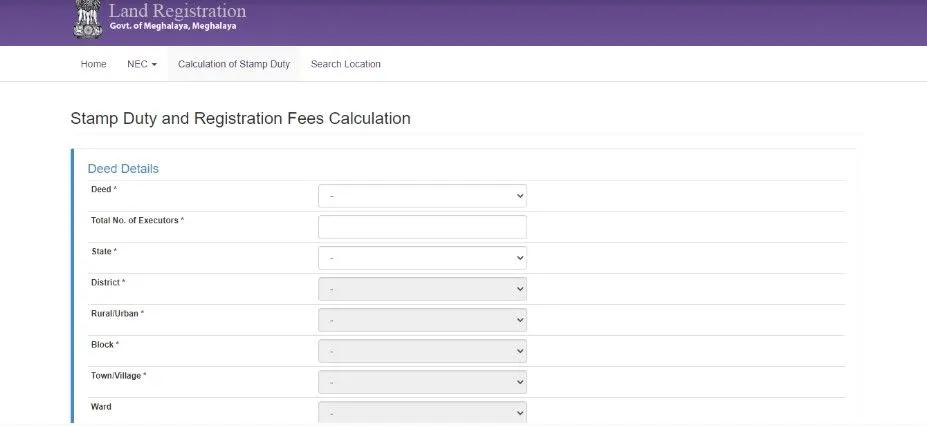Screen dimensions: 927x426
Task: Open the Town/Village dropdown
Action: [421, 382]
